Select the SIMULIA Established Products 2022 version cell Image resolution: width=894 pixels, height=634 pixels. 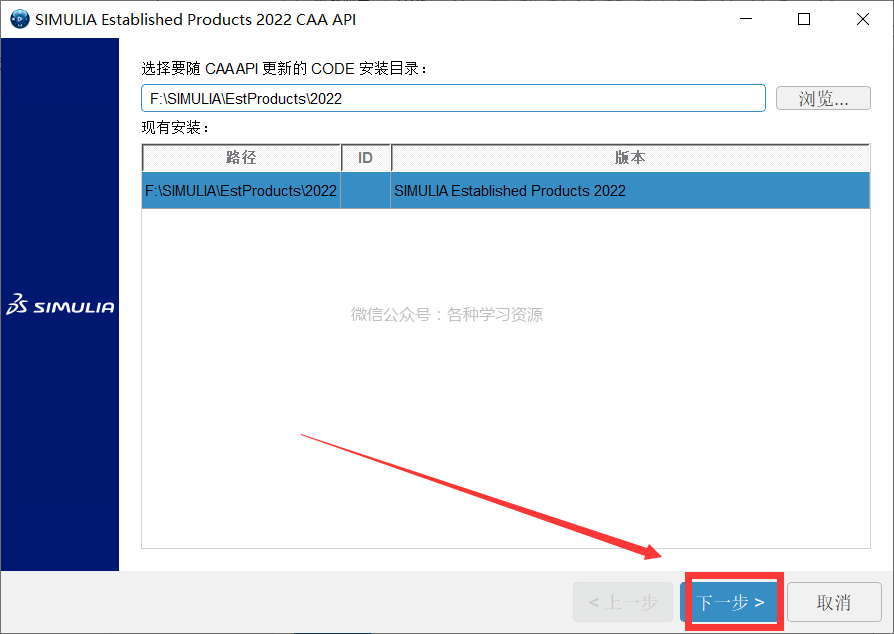pyautogui.click(x=630, y=190)
